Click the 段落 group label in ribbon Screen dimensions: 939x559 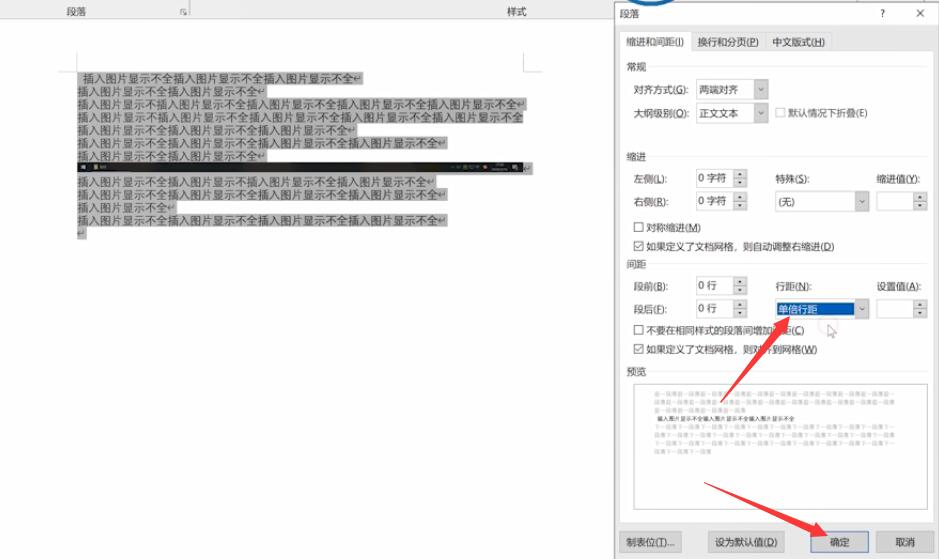(x=76, y=11)
